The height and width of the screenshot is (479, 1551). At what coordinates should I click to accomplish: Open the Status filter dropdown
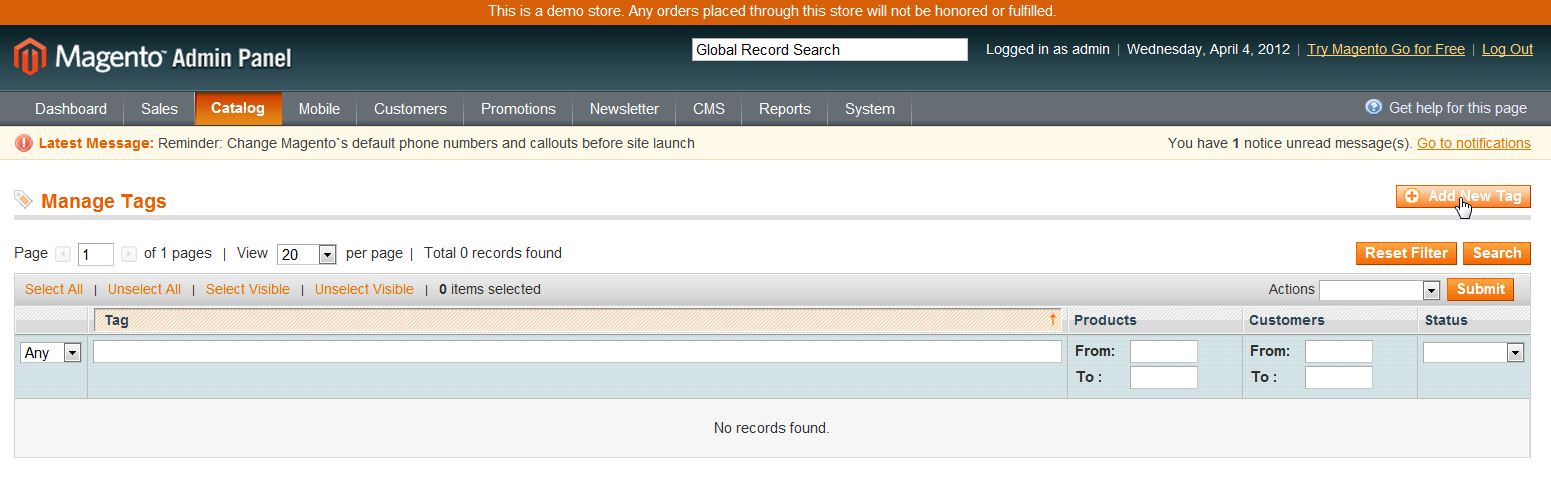pos(1473,352)
